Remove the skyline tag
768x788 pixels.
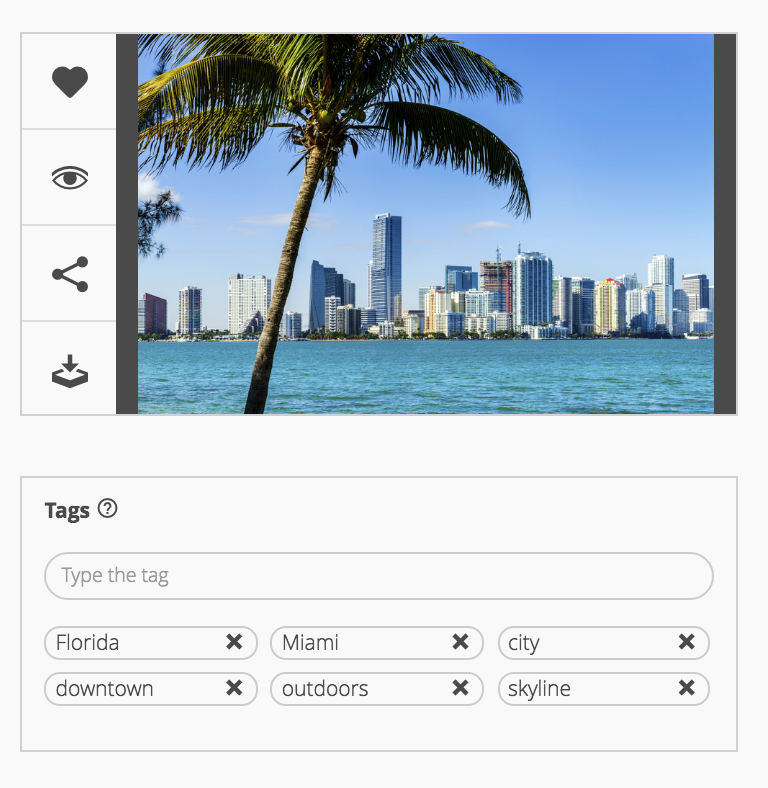pos(687,687)
